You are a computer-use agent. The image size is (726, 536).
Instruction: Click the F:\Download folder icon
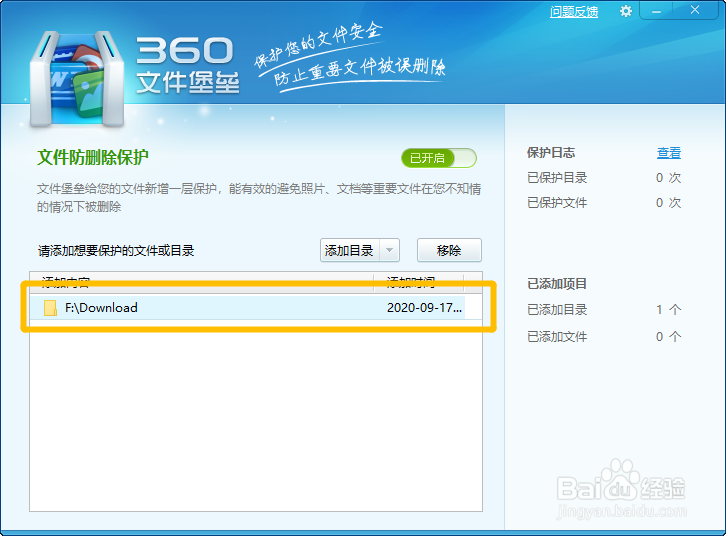tap(50, 308)
